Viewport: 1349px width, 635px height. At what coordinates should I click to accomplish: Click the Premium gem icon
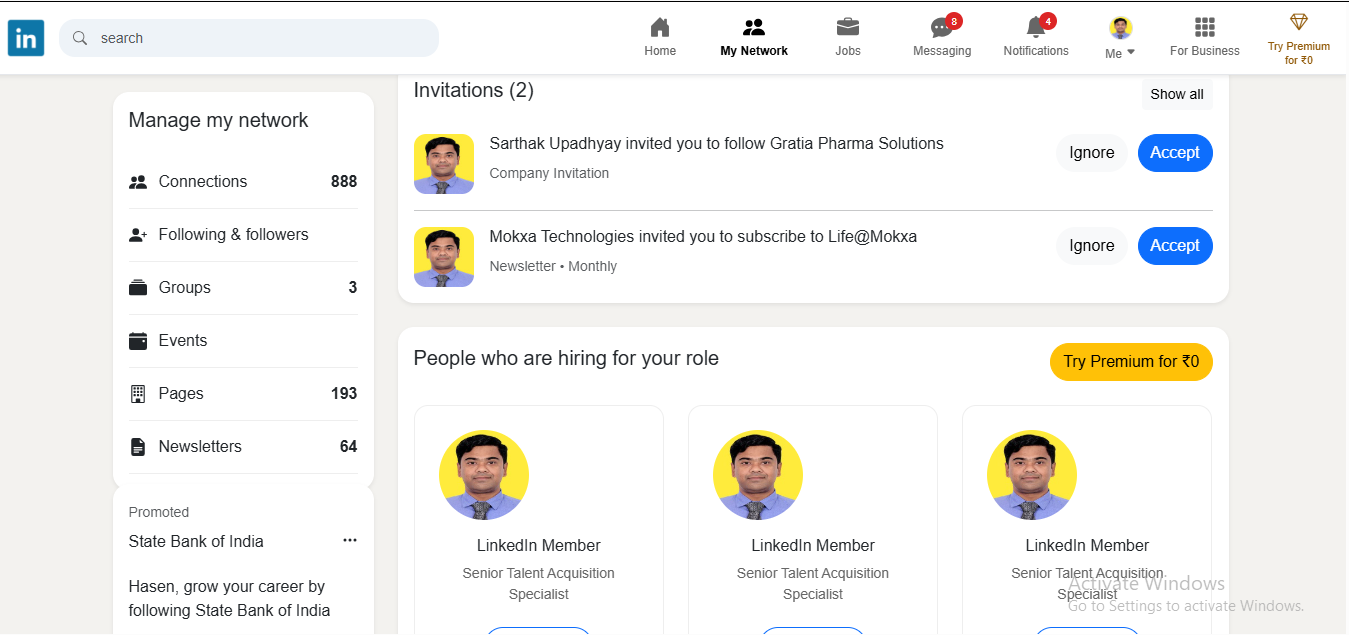[x=1299, y=22]
